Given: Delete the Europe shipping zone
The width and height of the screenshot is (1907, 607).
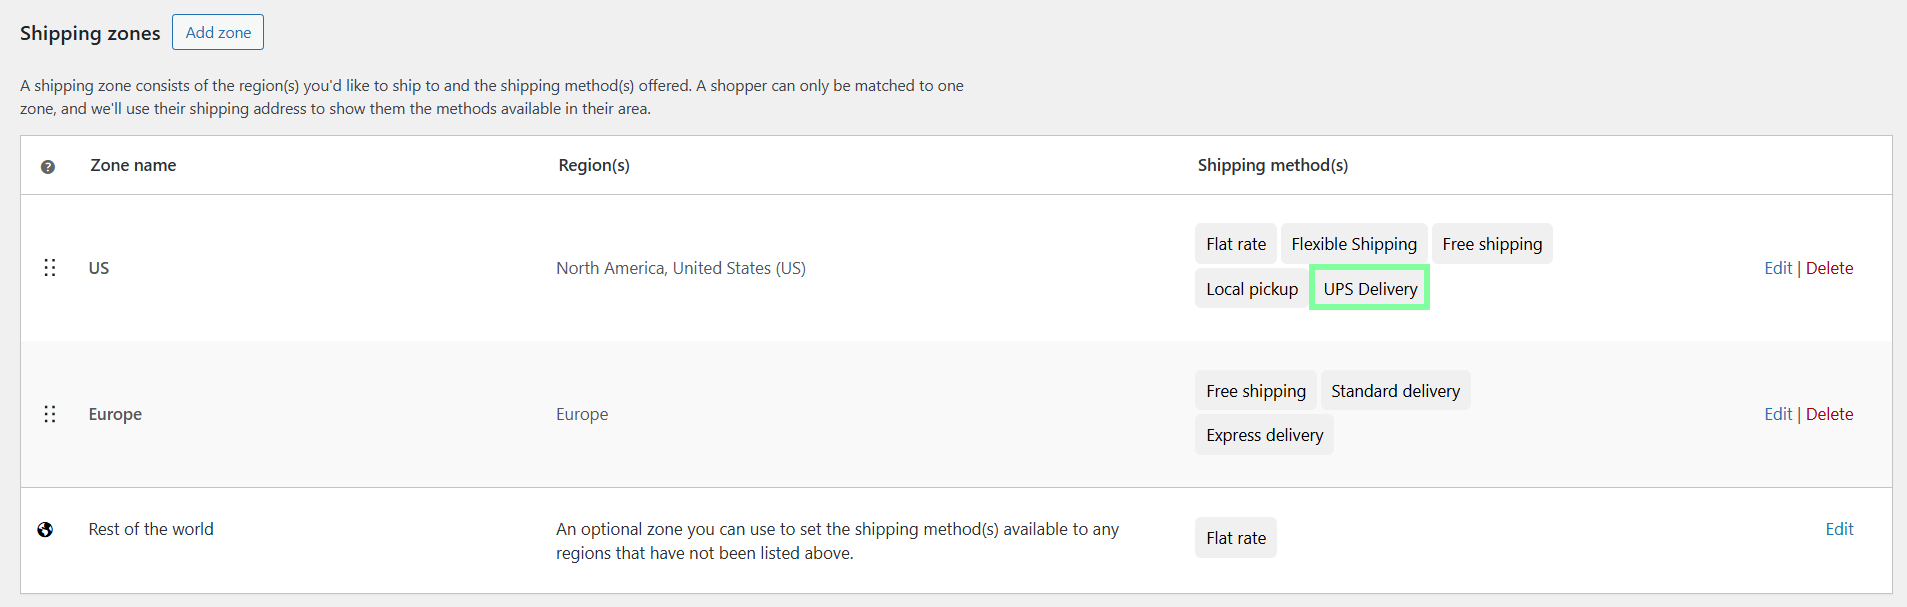Looking at the screenshot, I should click(1829, 413).
